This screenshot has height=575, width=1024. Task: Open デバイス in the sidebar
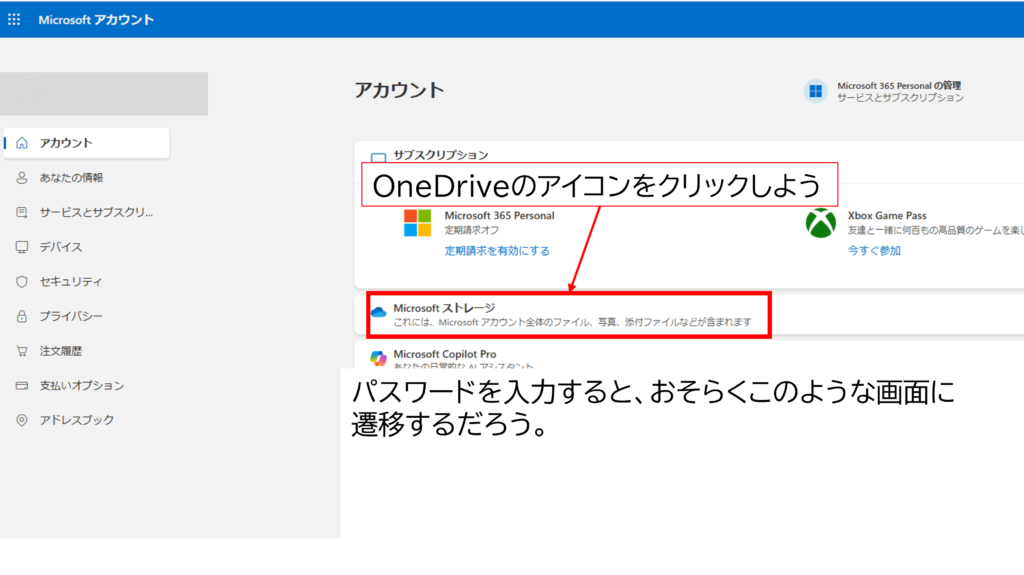point(86,247)
